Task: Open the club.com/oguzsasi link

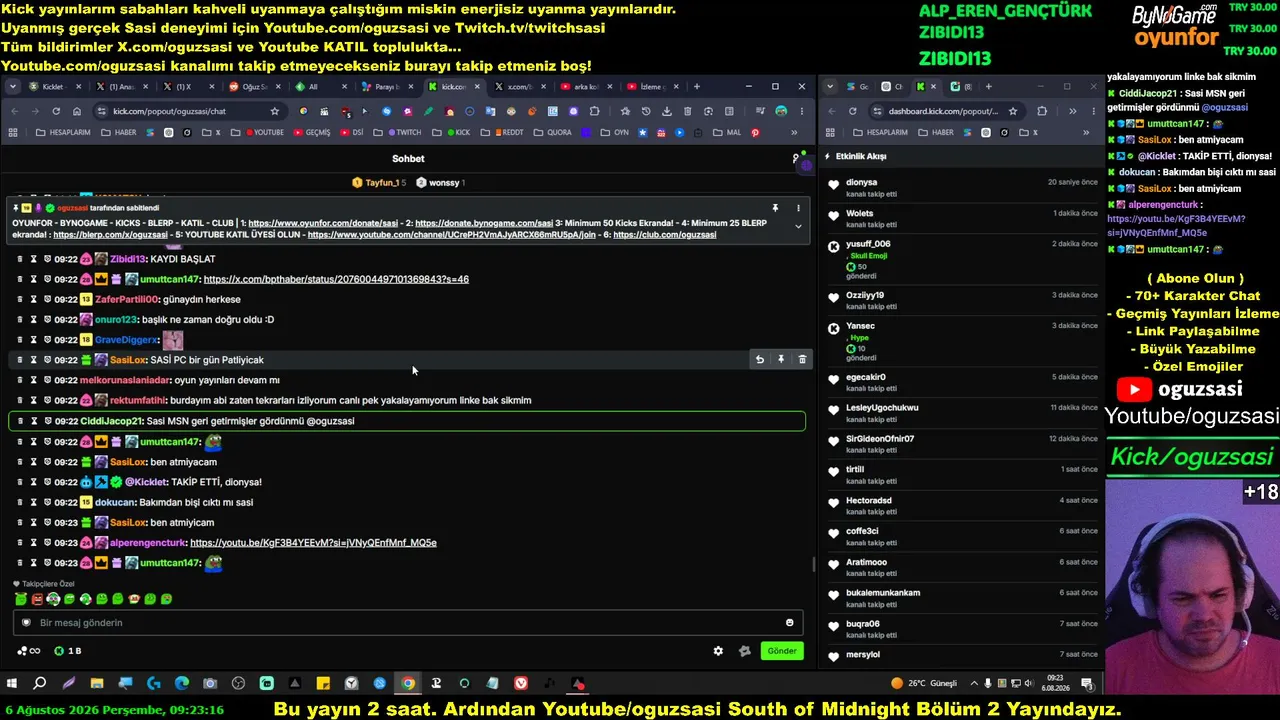Action: [x=665, y=235]
